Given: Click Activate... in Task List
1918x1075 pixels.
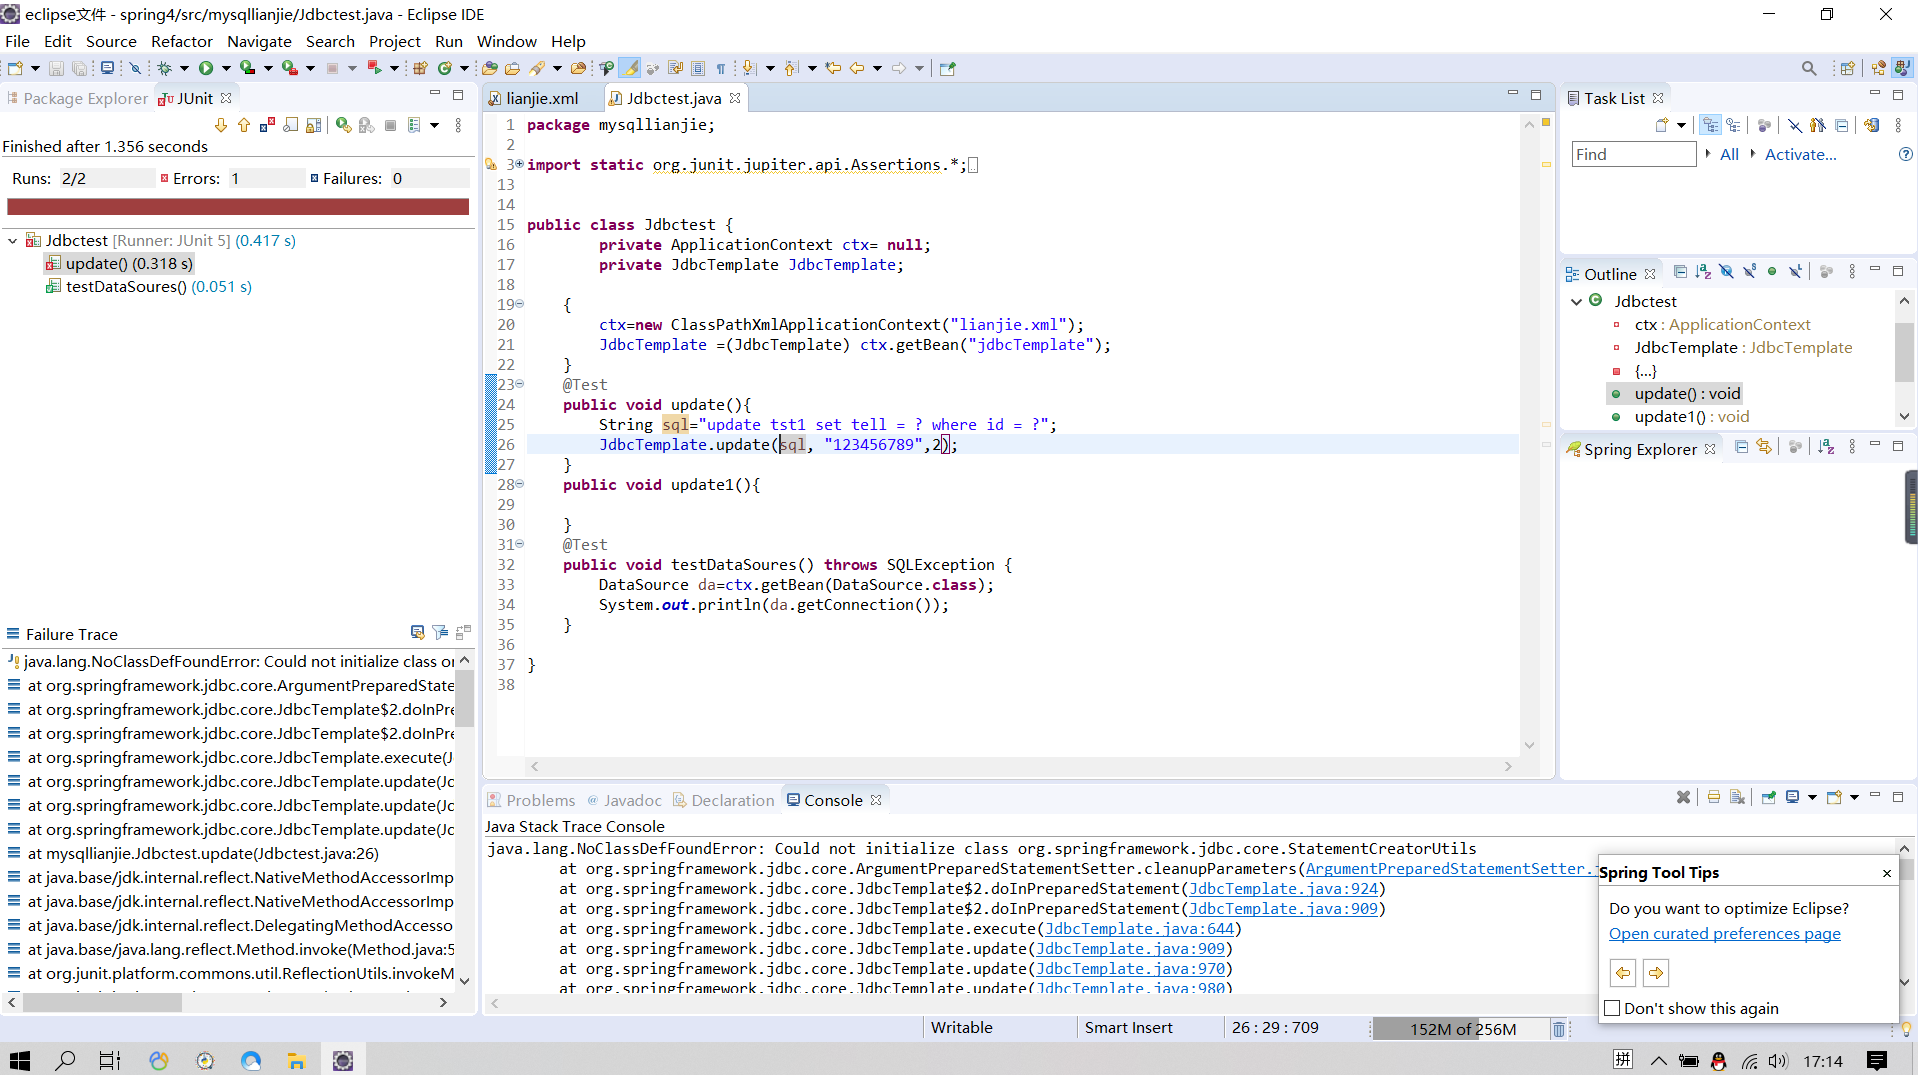Looking at the screenshot, I should [x=1800, y=154].
